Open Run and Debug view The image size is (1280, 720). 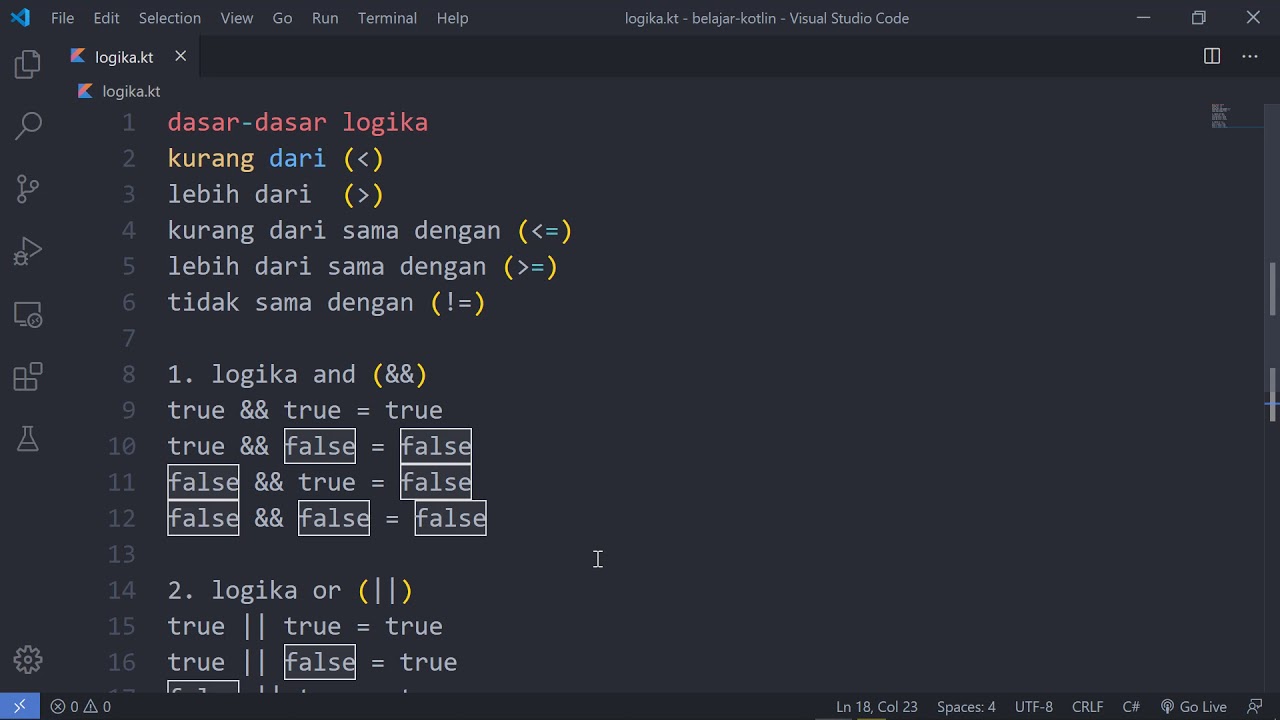pyautogui.click(x=28, y=251)
